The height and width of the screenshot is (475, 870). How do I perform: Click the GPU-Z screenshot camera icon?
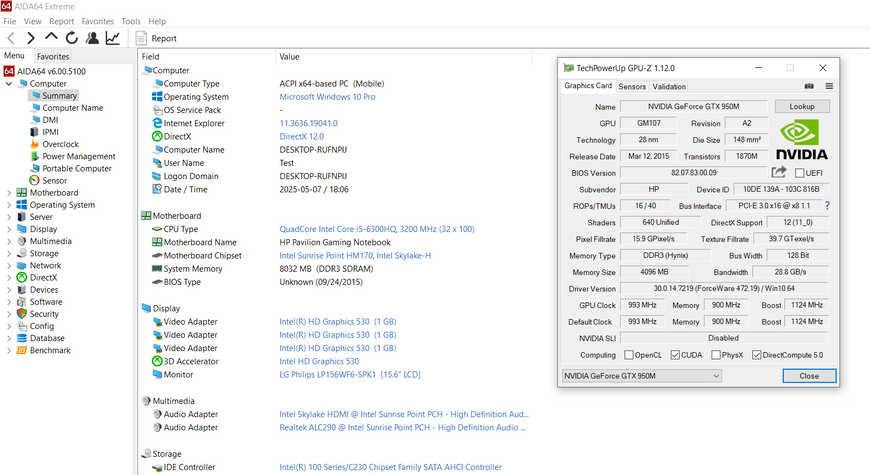tap(809, 86)
